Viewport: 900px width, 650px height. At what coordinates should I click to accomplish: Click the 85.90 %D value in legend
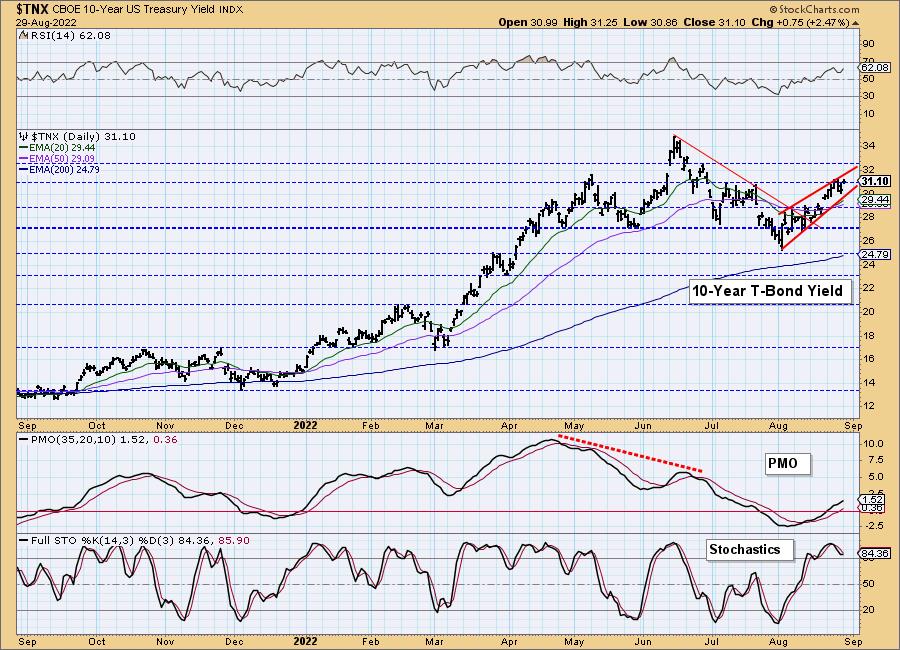[x=235, y=541]
